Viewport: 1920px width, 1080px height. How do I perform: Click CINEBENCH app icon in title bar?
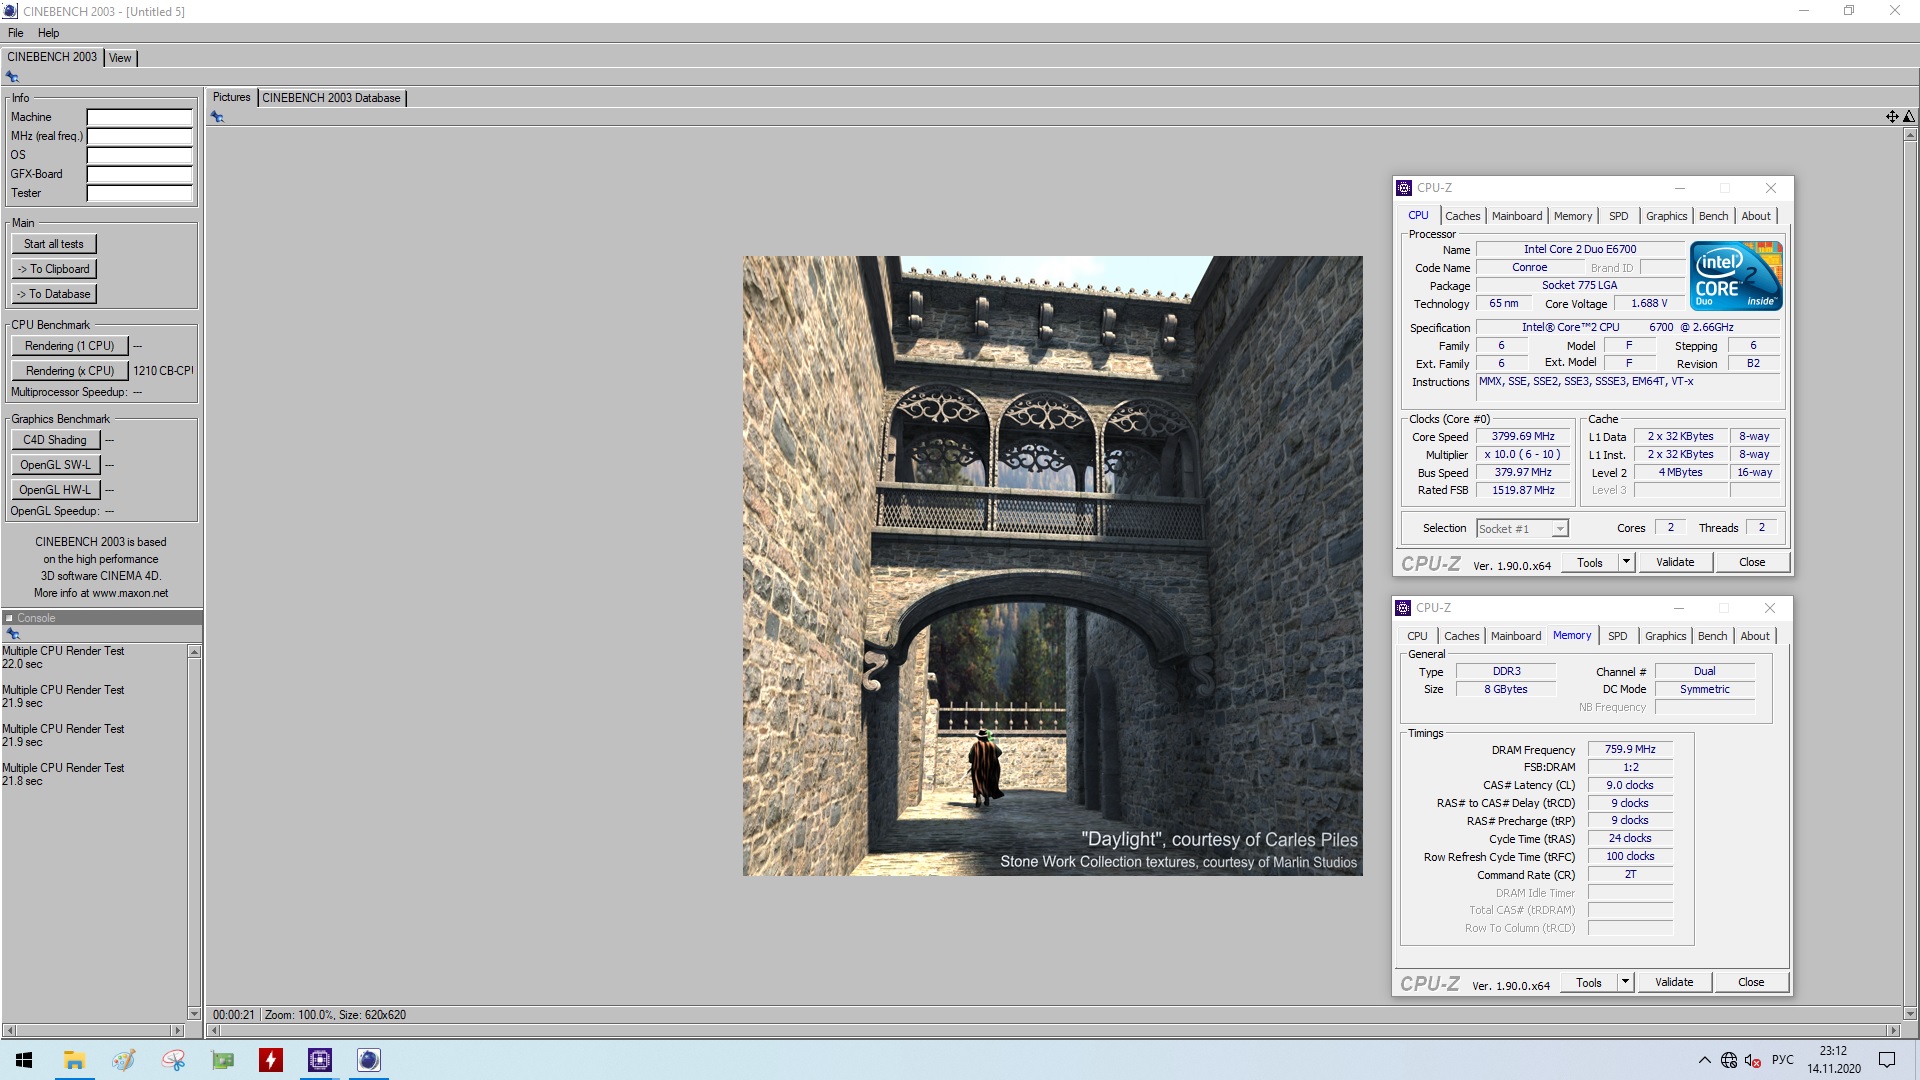coord(10,11)
